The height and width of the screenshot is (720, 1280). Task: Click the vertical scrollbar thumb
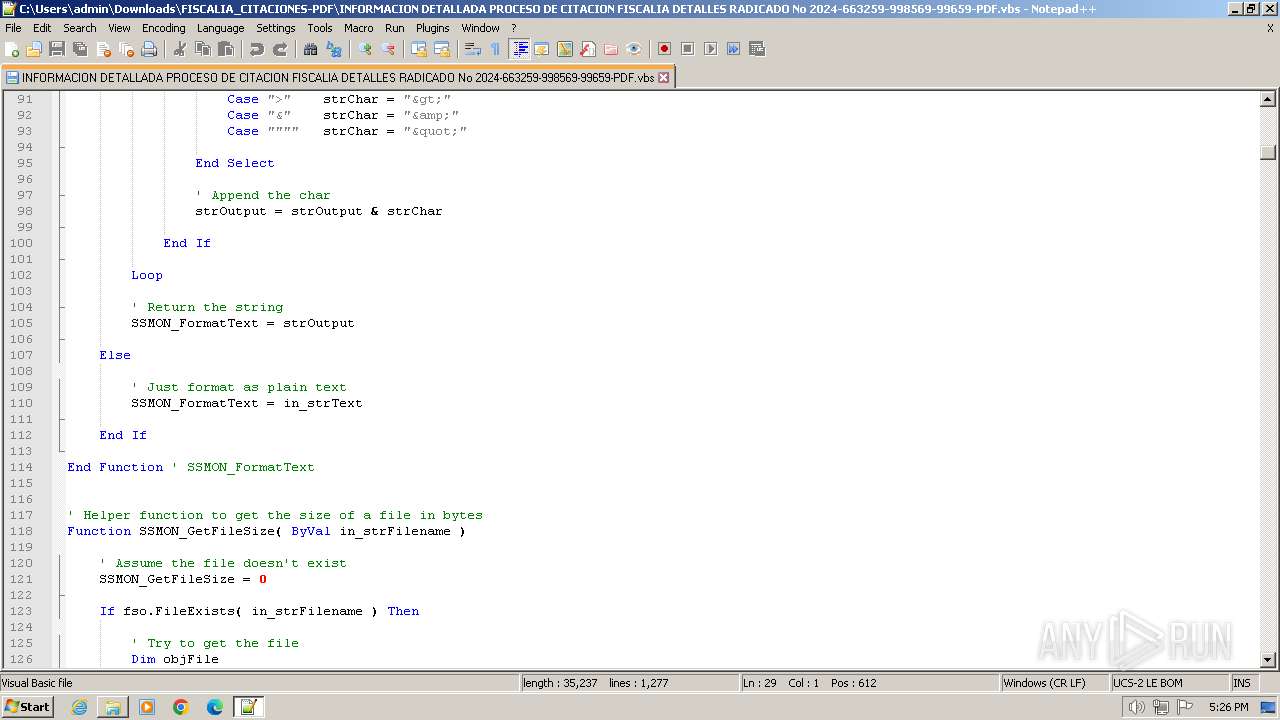click(x=1268, y=152)
